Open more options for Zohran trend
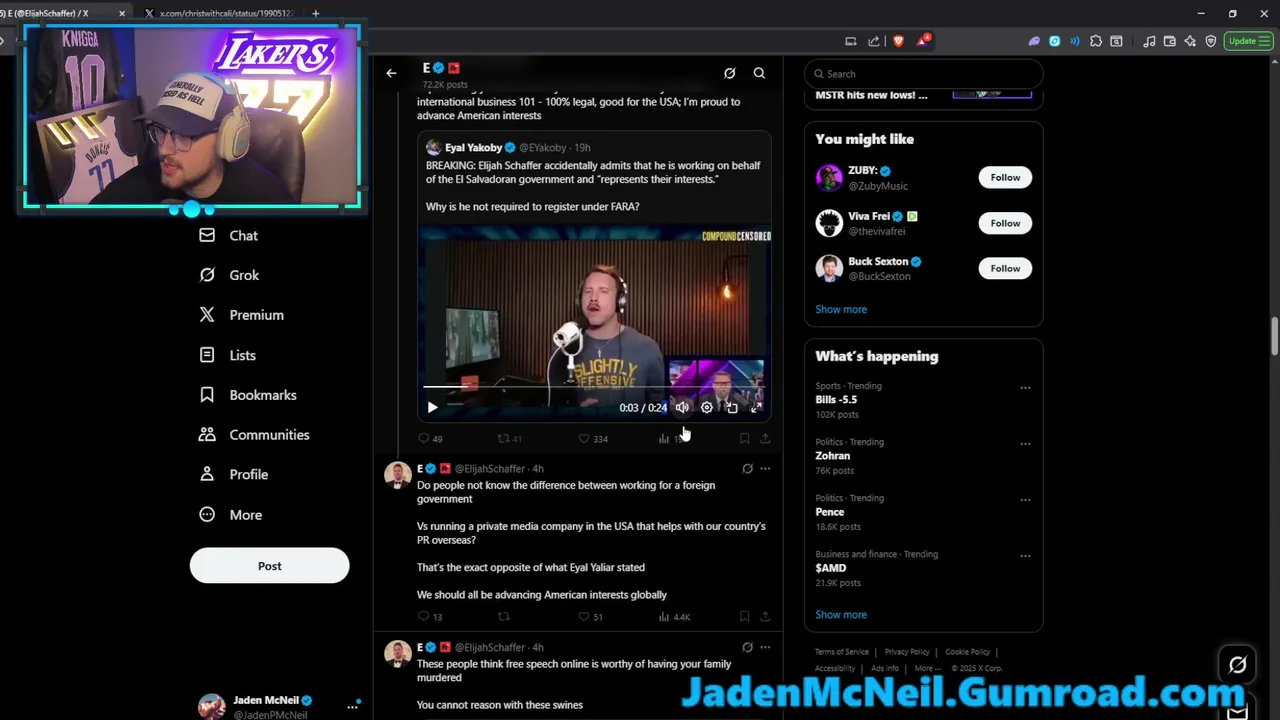The width and height of the screenshot is (1280, 720). [x=1025, y=443]
